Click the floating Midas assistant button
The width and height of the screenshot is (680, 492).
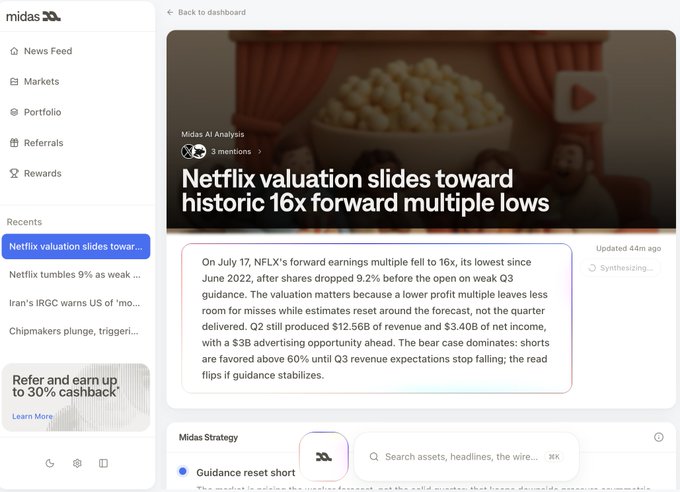(x=324, y=456)
